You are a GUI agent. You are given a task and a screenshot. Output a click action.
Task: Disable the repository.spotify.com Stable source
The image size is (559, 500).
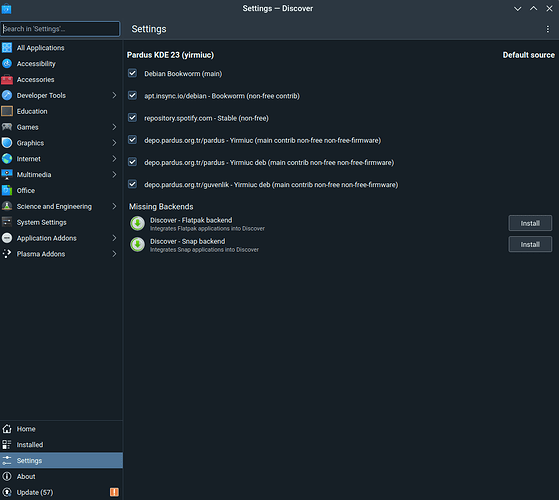(132, 118)
